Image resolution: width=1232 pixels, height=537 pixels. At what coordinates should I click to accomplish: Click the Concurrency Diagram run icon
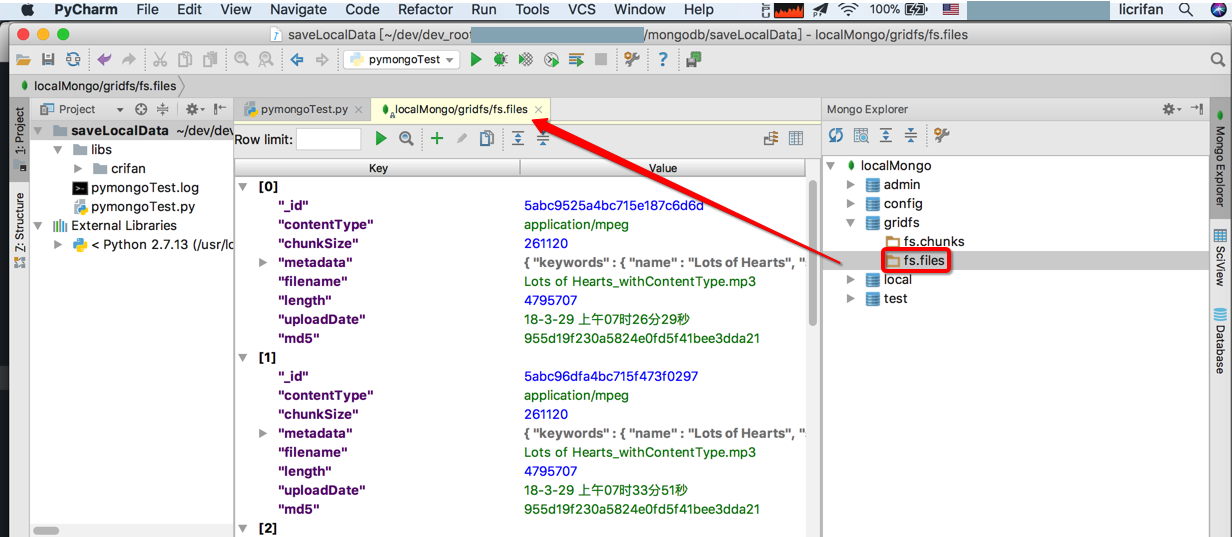(576, 60)
